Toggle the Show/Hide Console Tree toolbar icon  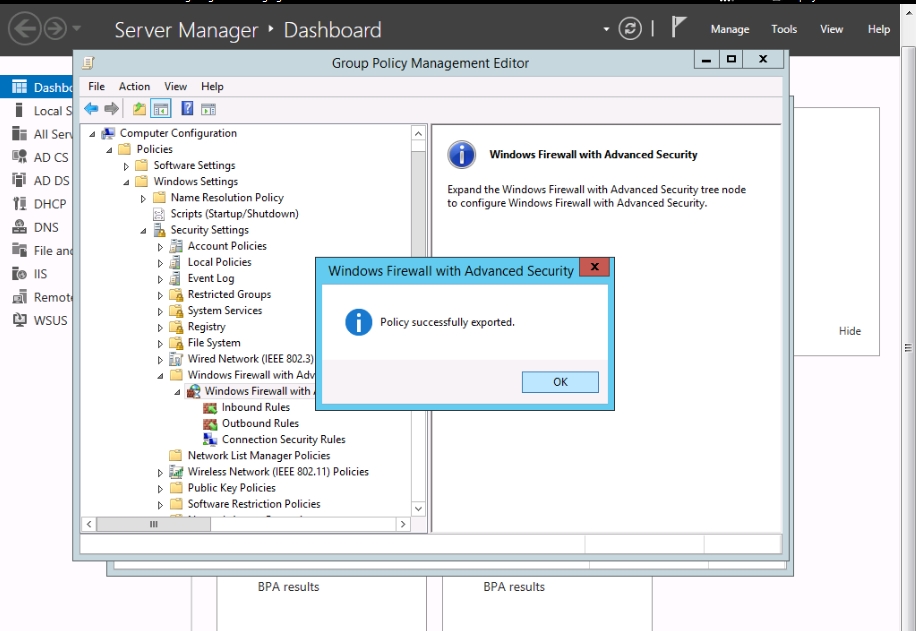pos(161,109)
